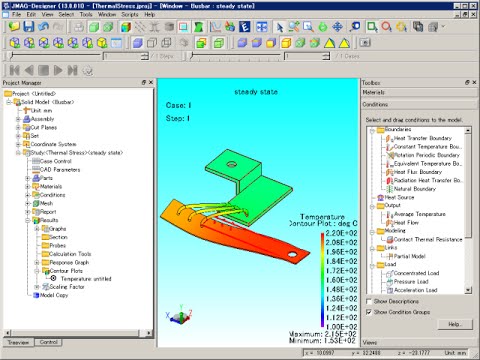
Task: Click the Toolbox list scroll down arrow
Action: point(468,290)
